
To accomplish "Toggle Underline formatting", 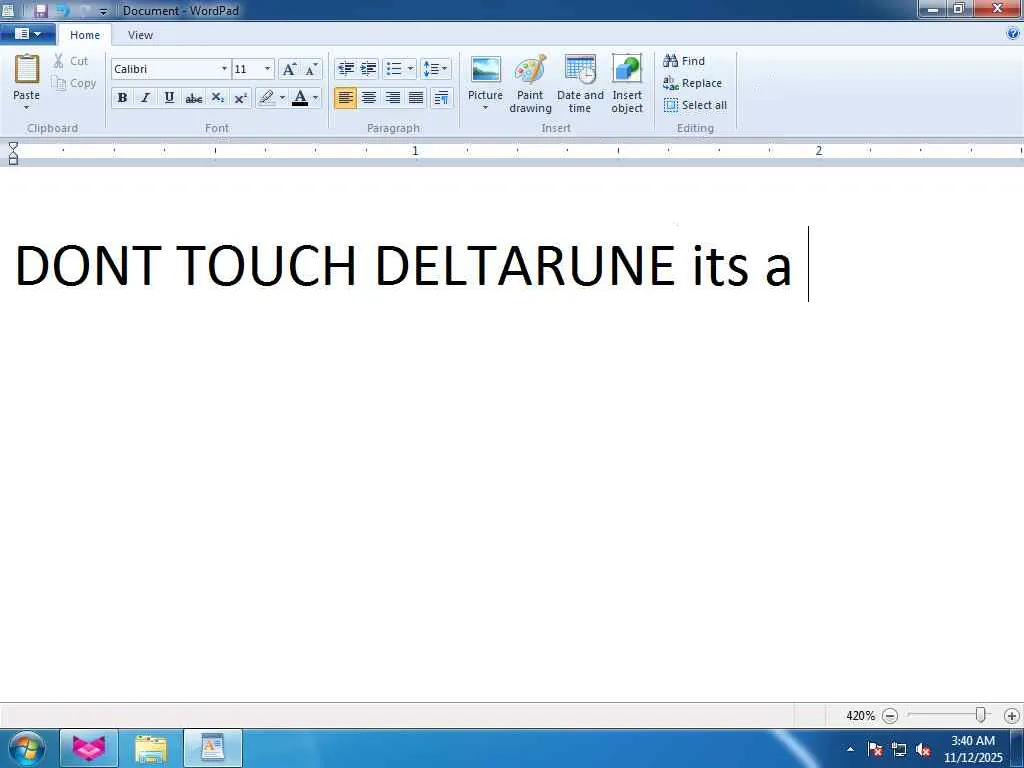I will coord(169,98).
